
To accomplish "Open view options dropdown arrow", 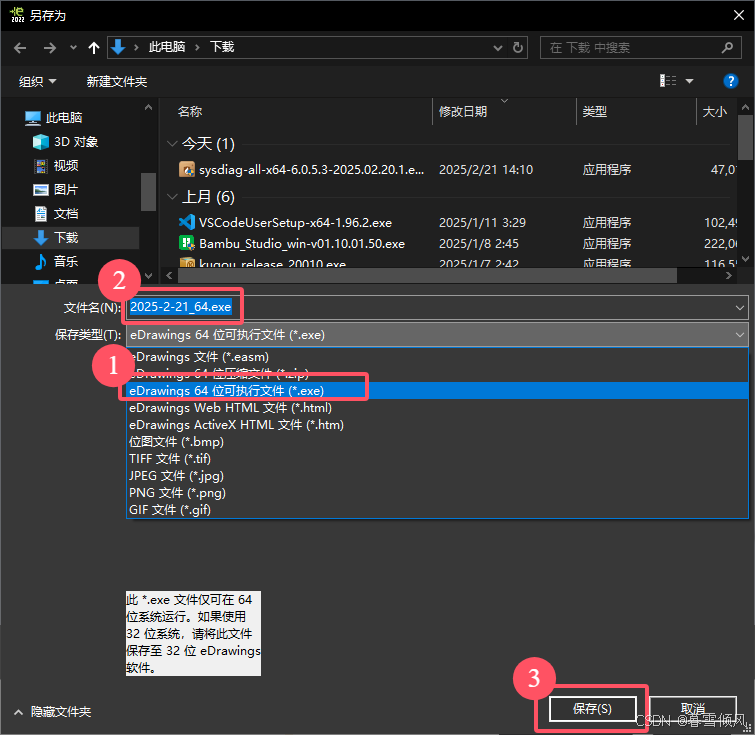I will 690,81.
